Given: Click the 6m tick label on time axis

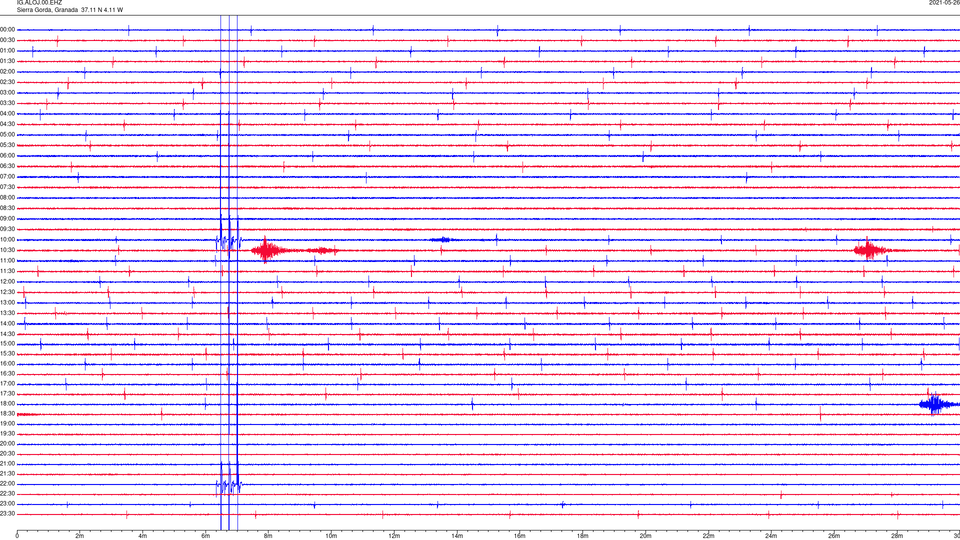Looking at the screenshot, I should tap(205, 536).
